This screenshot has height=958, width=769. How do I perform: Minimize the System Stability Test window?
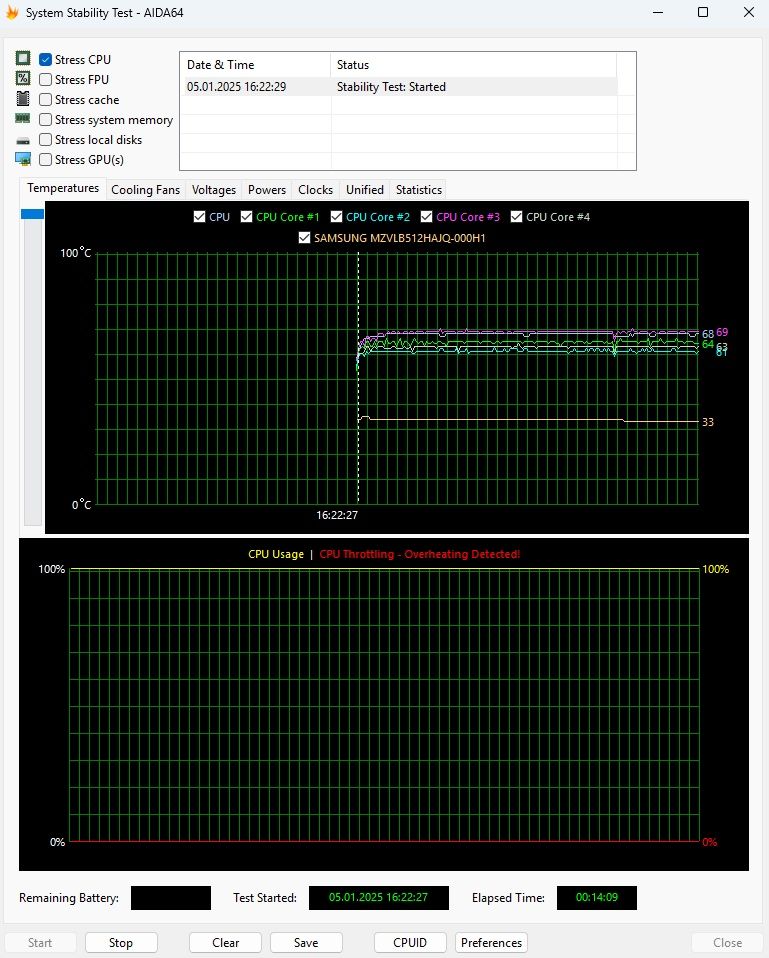click(658, 12)
